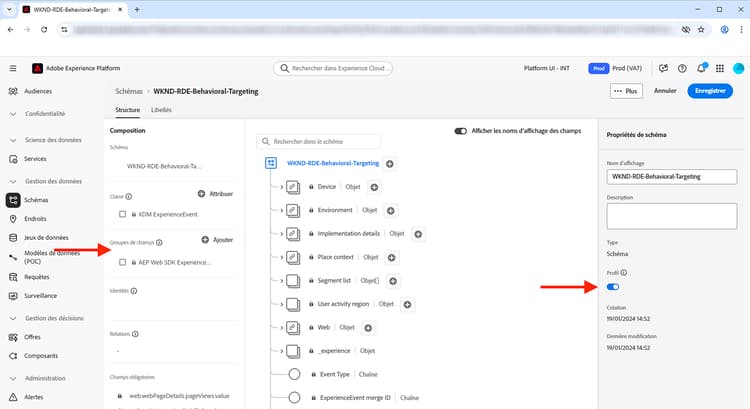Toggle Afficher les noms d'affichage des champs
This screenshot has width=750, height=409.
click(x=461, y=131)
